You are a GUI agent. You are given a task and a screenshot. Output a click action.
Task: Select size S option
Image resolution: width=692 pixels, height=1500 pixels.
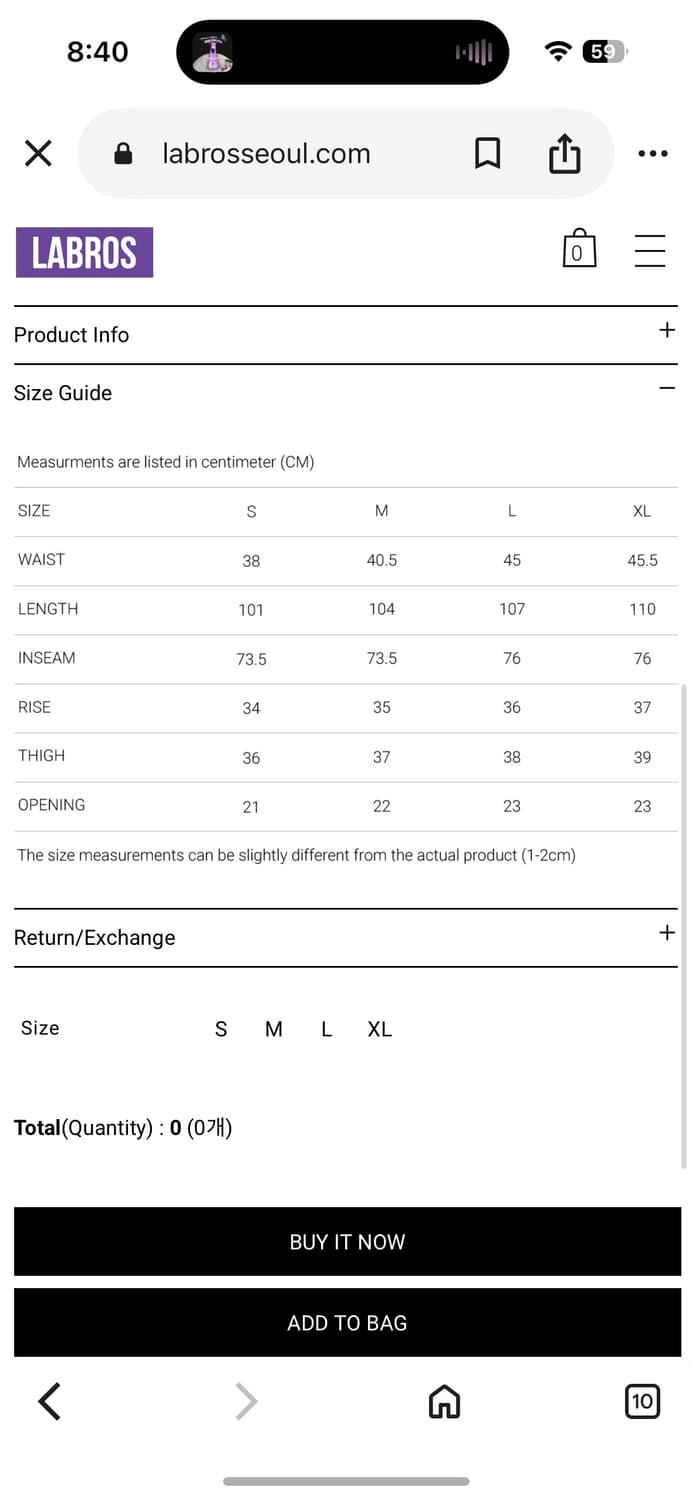click(x=221, y=1029)
